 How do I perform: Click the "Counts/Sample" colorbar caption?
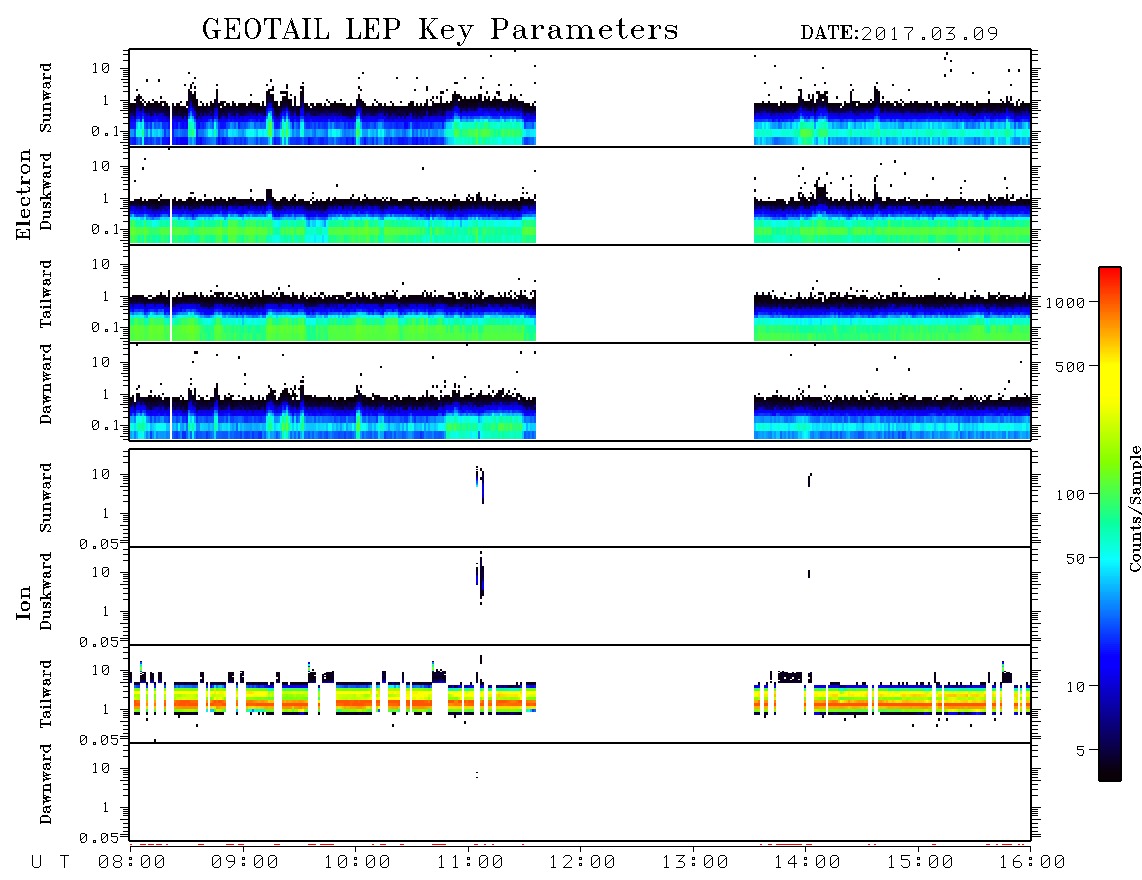(1134, 508)
